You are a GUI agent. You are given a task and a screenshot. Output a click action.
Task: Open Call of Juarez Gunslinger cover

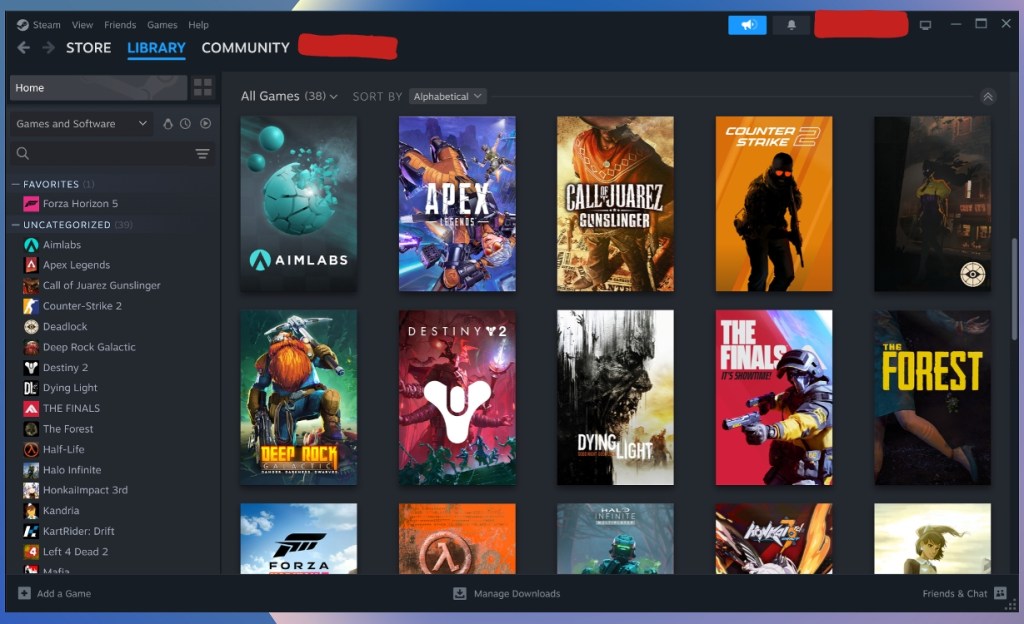tap(615, 204)
